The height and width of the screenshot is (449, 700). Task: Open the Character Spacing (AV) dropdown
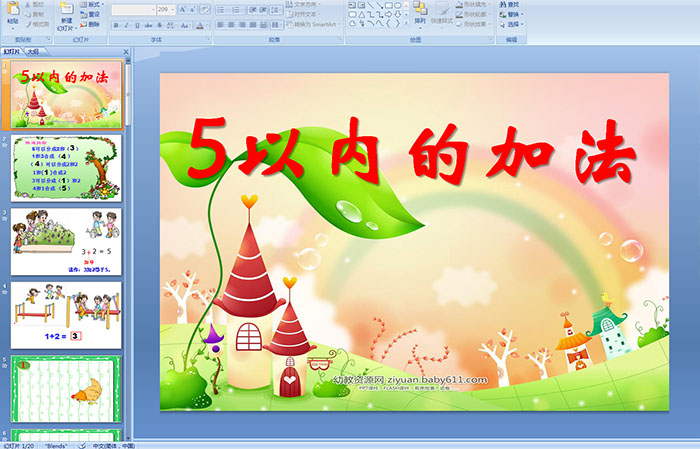(172, 25)
